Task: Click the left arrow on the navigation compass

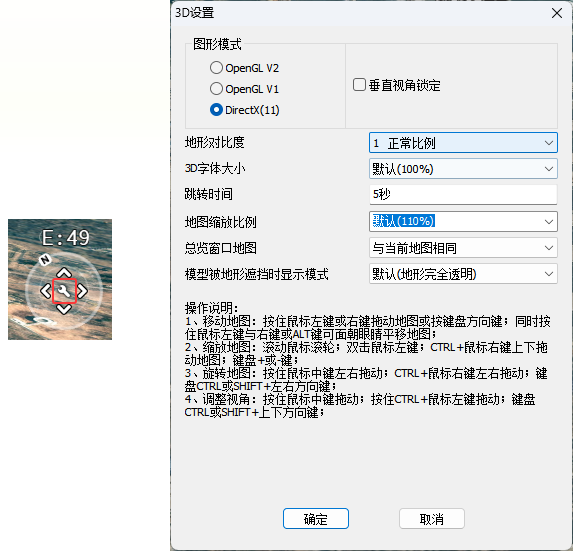Action: click(46, 291)
